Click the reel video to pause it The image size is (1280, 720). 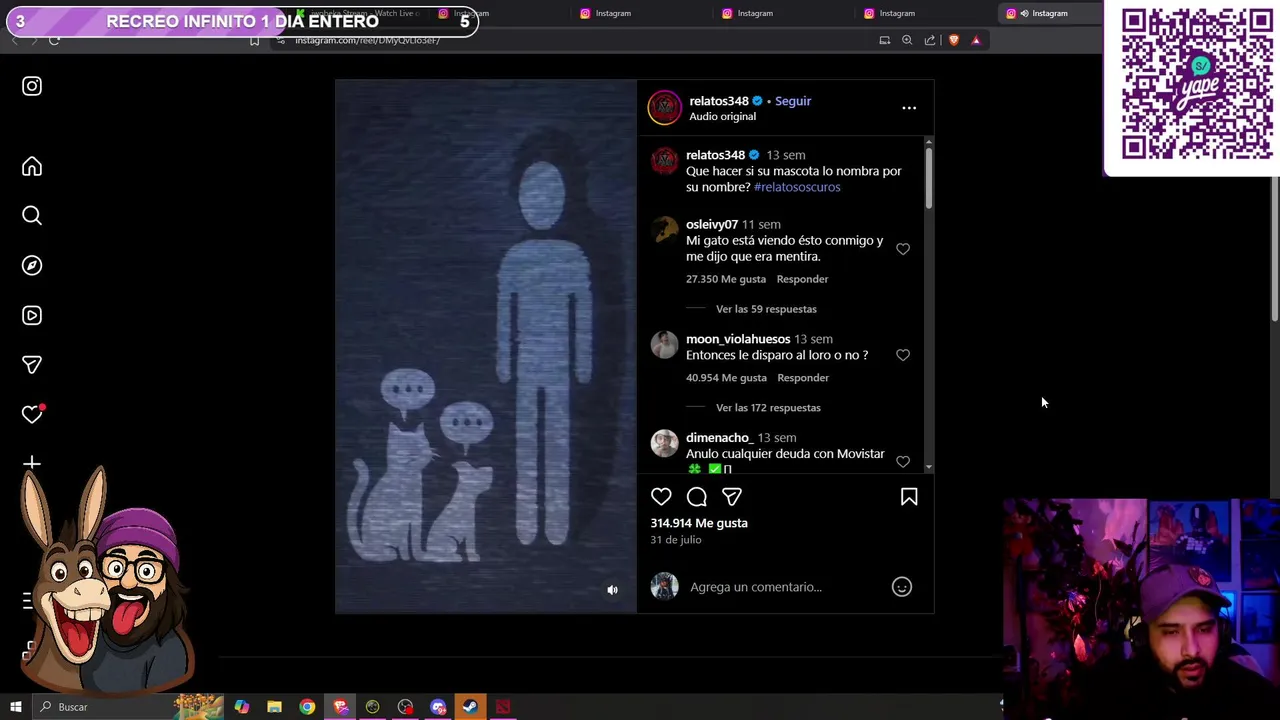pyautogui.click(x=485, y=346)
